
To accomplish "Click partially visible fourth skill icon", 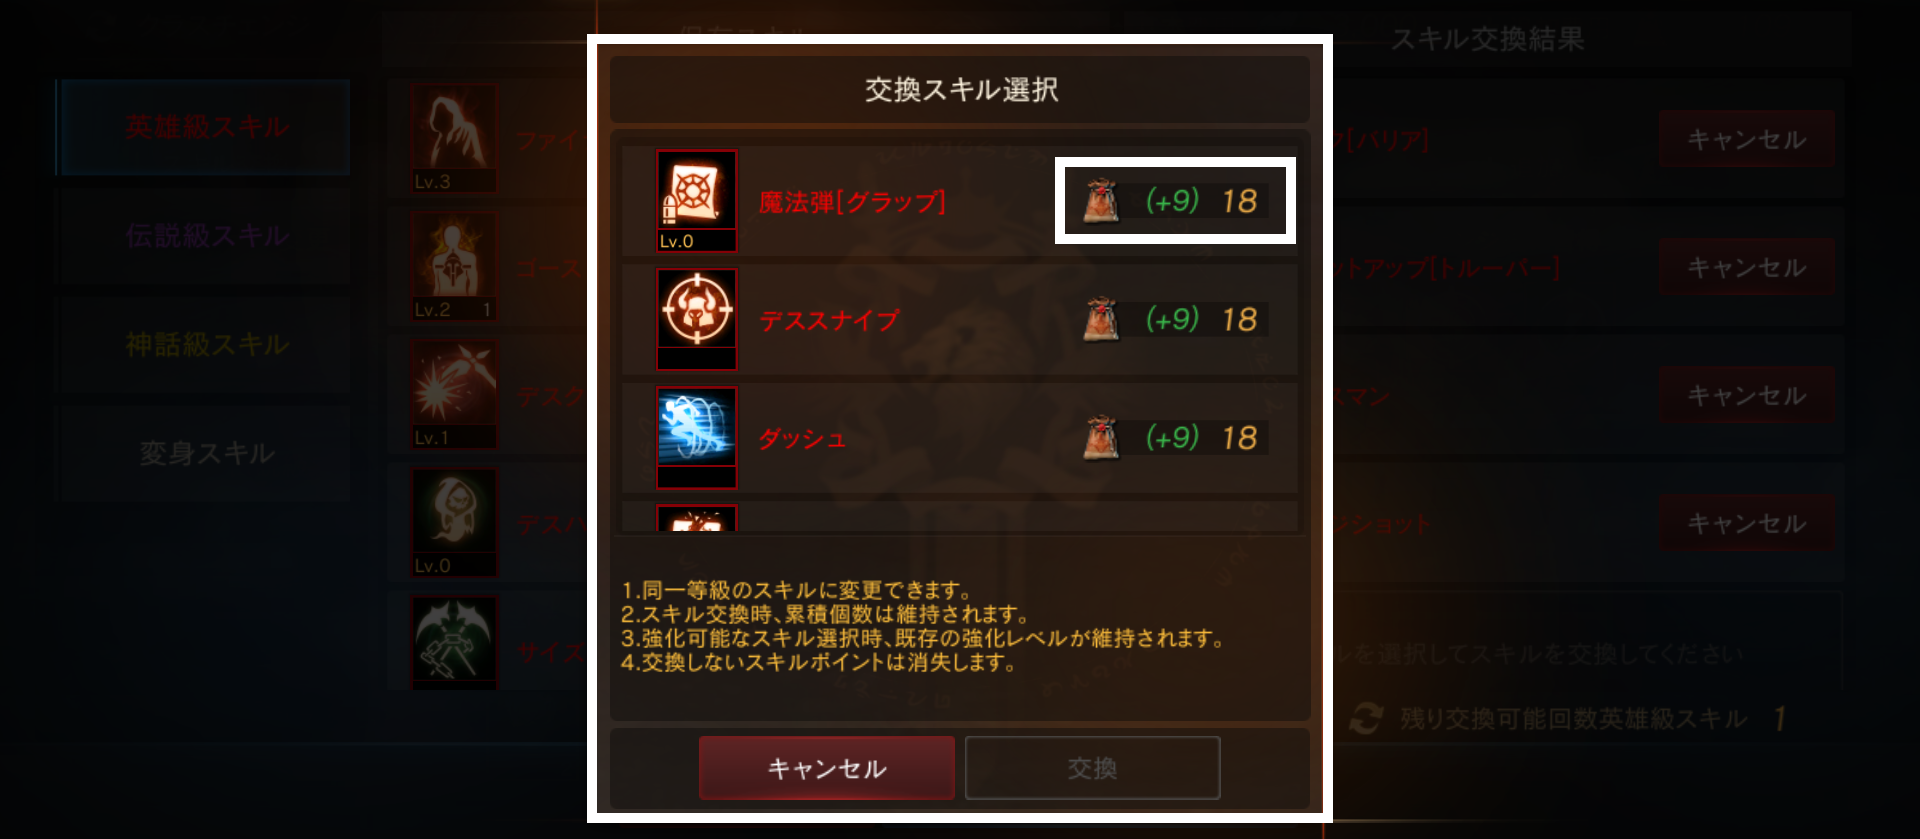I will point(697,518).
